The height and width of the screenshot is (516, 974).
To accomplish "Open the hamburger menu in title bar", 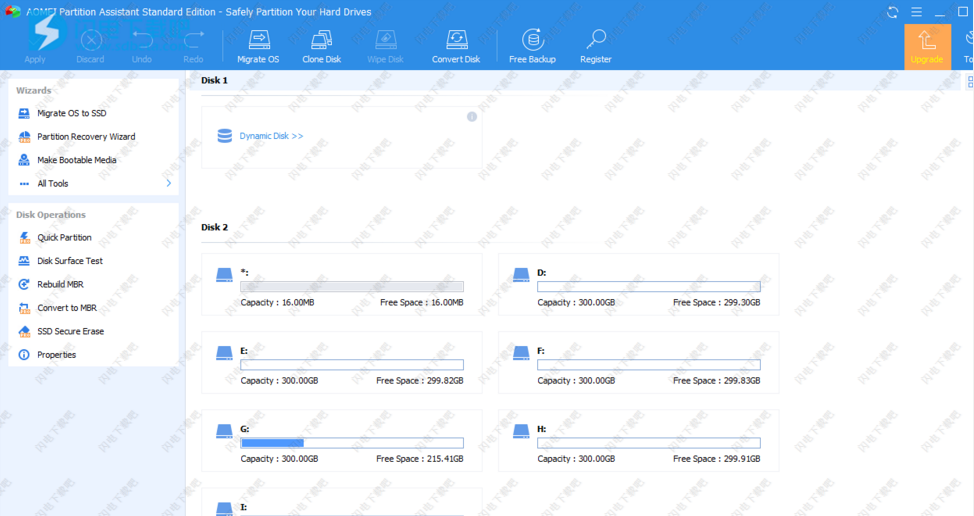I will [916, 12].
